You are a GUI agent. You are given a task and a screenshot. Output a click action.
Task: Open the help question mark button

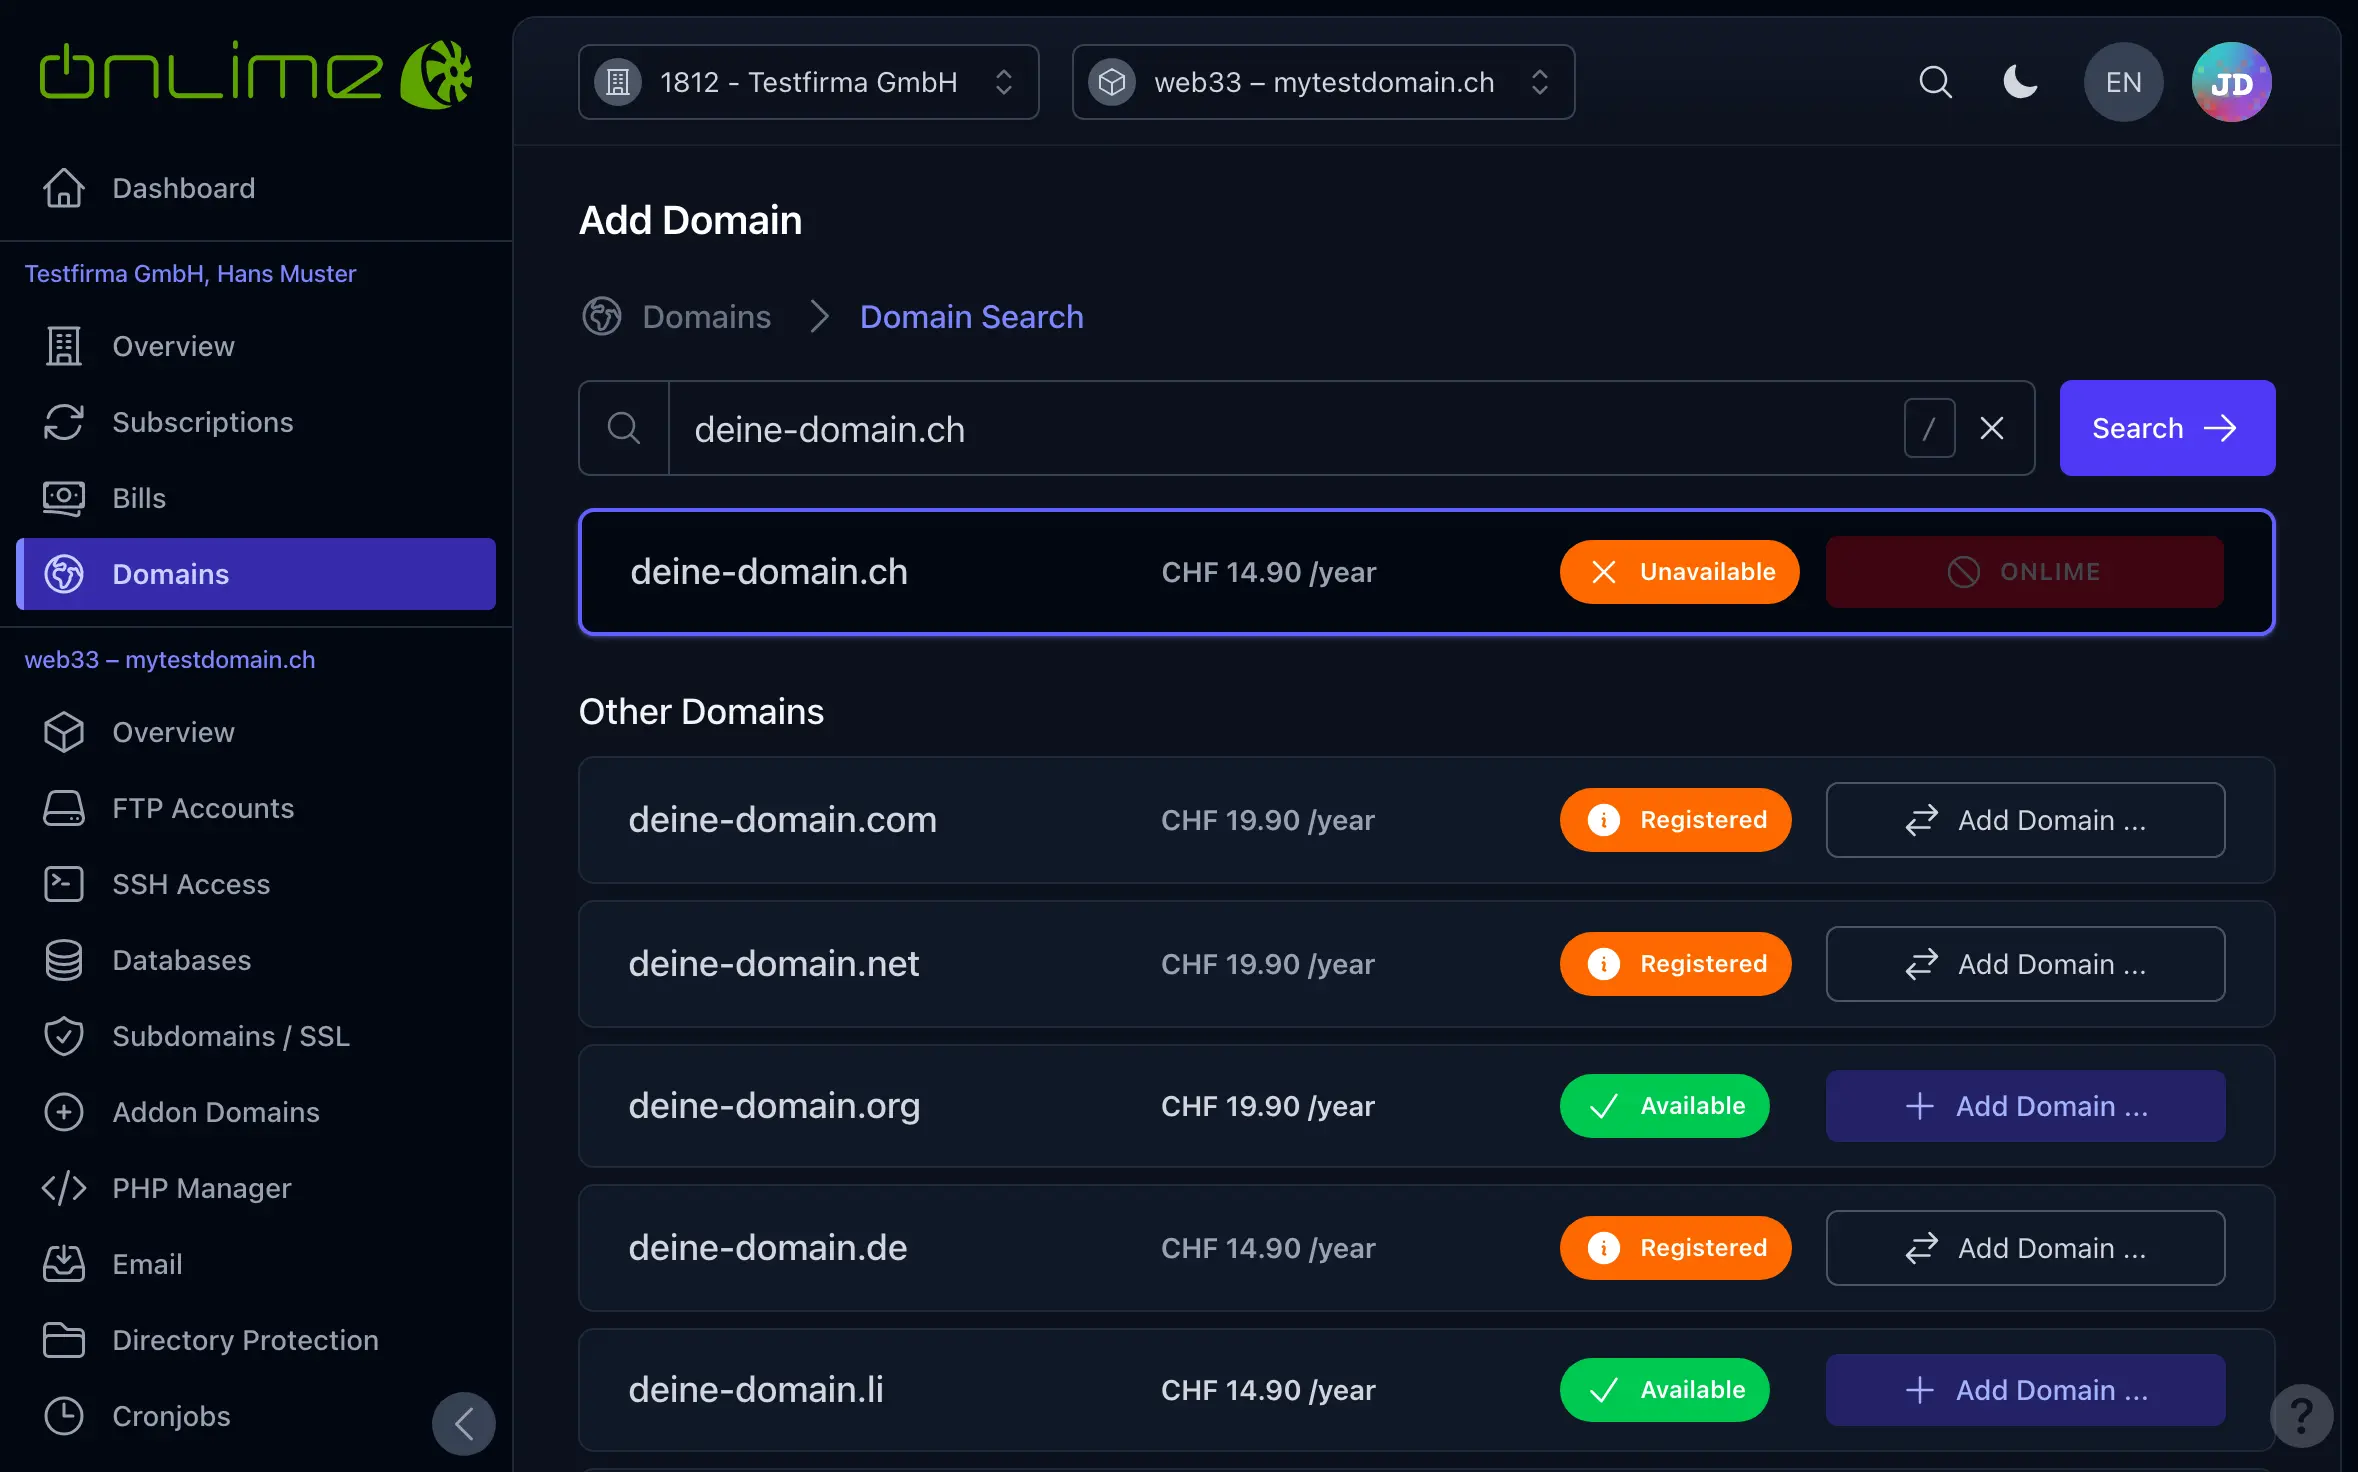point(2301,1415)
